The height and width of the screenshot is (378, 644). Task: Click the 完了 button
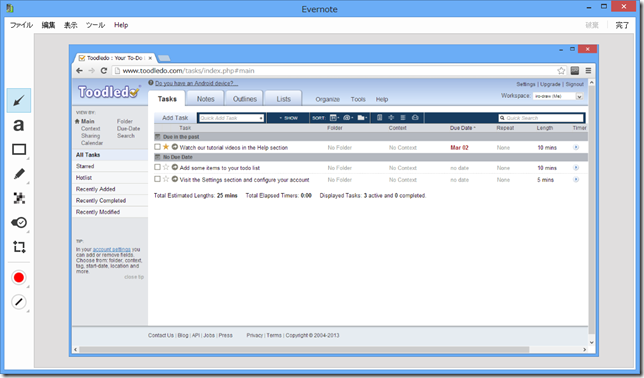click(622, 25)
